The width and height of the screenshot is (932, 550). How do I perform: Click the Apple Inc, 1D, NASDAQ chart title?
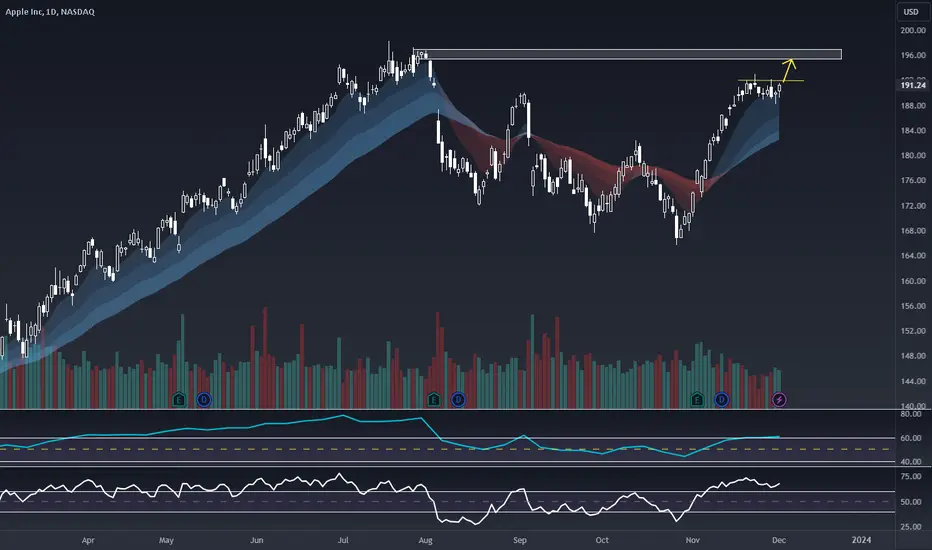click(x=50, y=11)
